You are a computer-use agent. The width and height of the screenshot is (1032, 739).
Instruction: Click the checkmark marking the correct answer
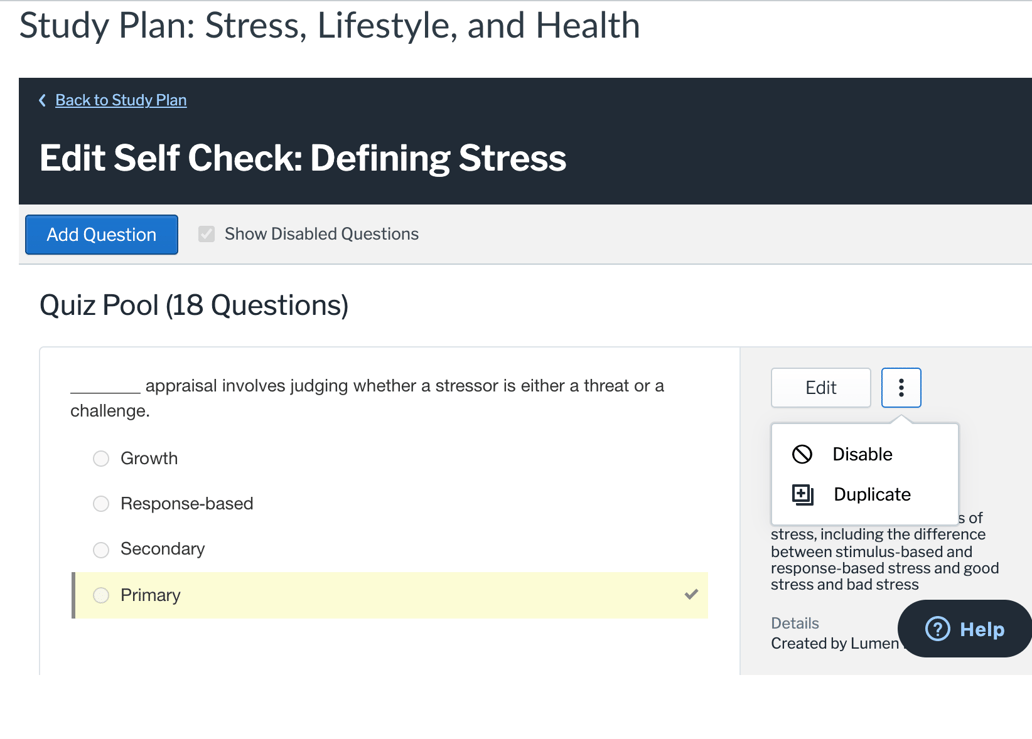(690, 594)
